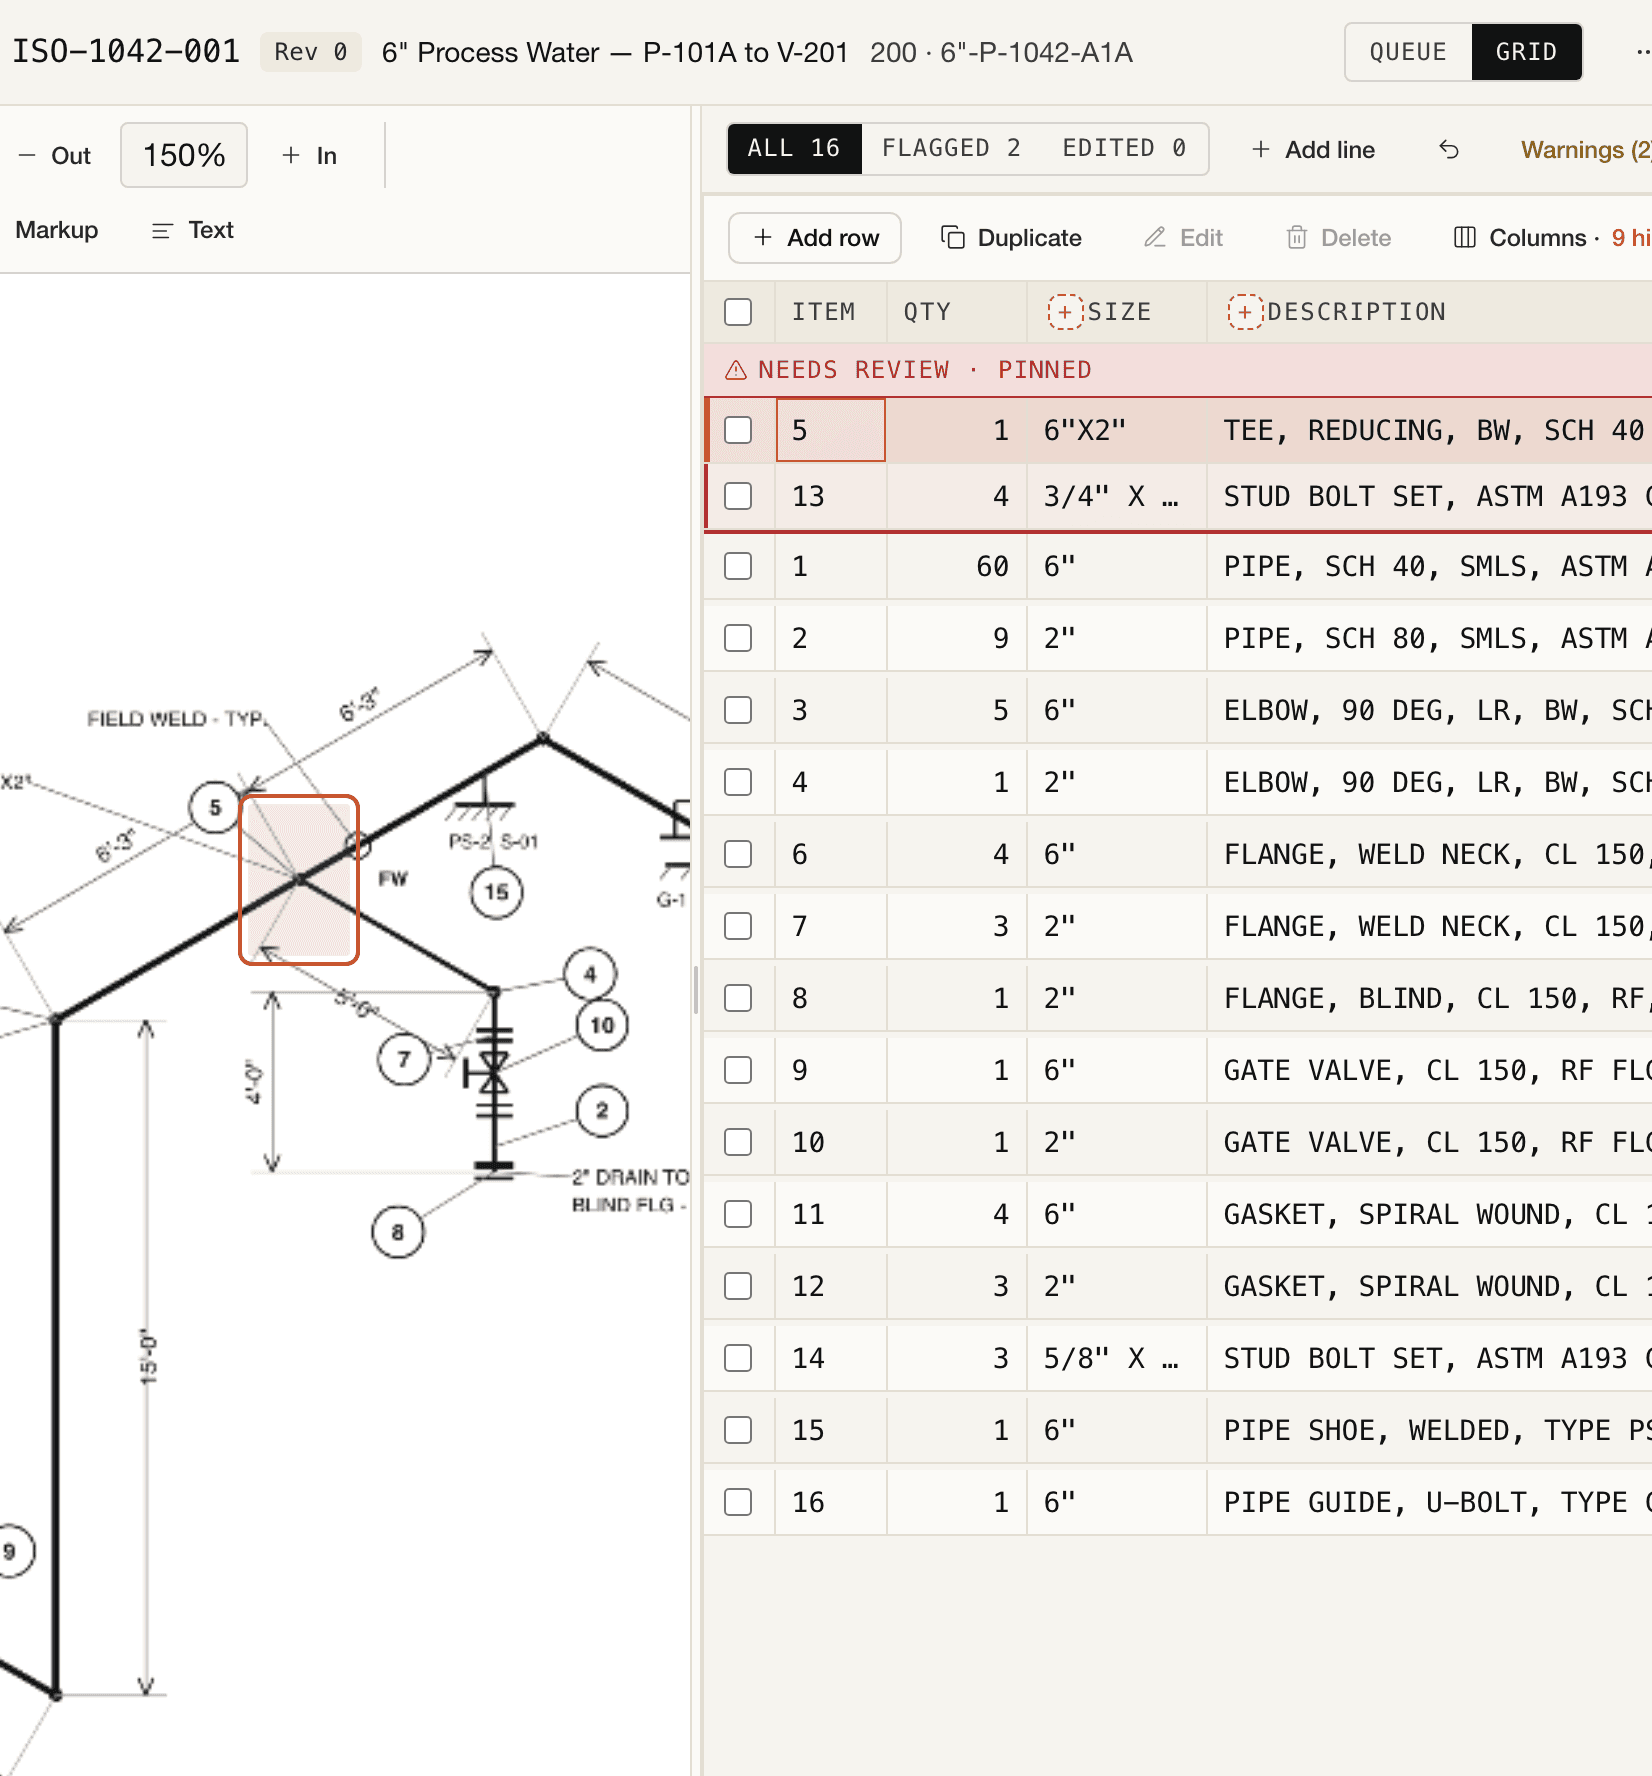Check the box for item 9 gate valve
The width and height of the screenshot is (1652, 1776).
click(738, 1070)
